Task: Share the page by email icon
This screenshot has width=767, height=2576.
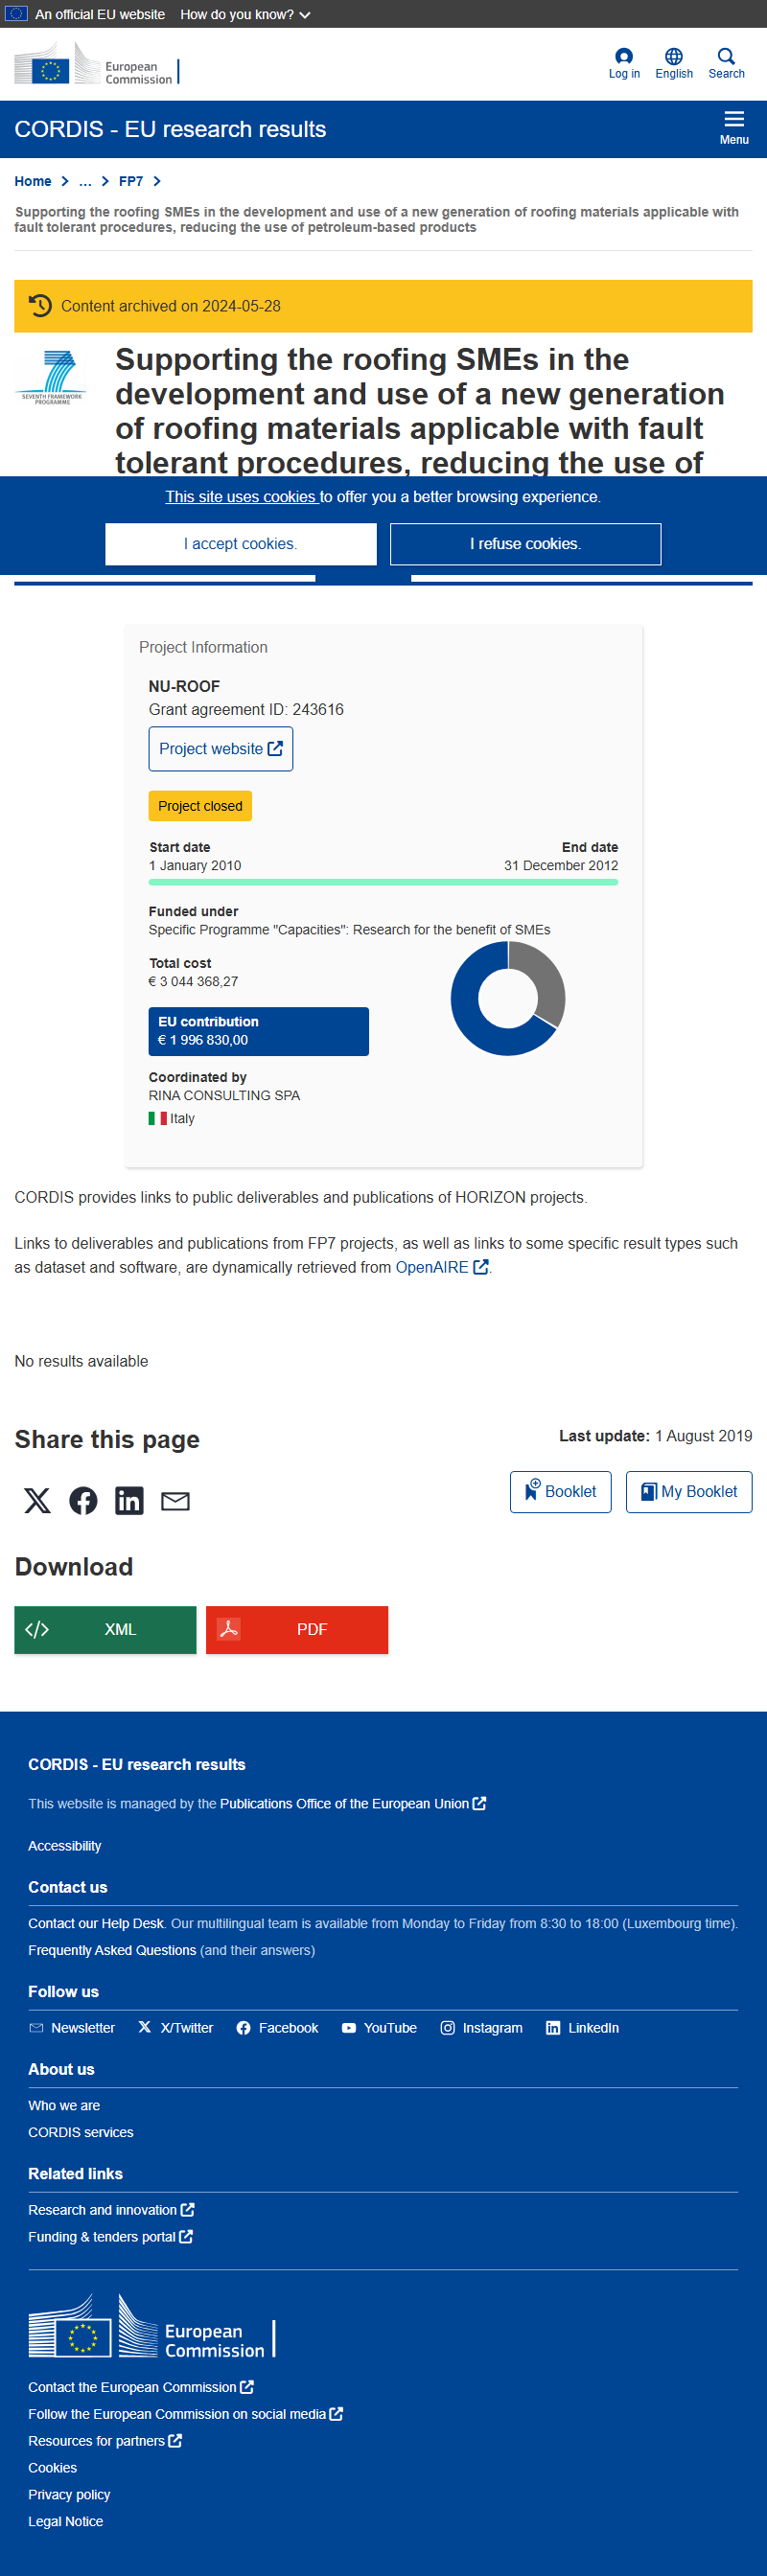Action: 175,1500
